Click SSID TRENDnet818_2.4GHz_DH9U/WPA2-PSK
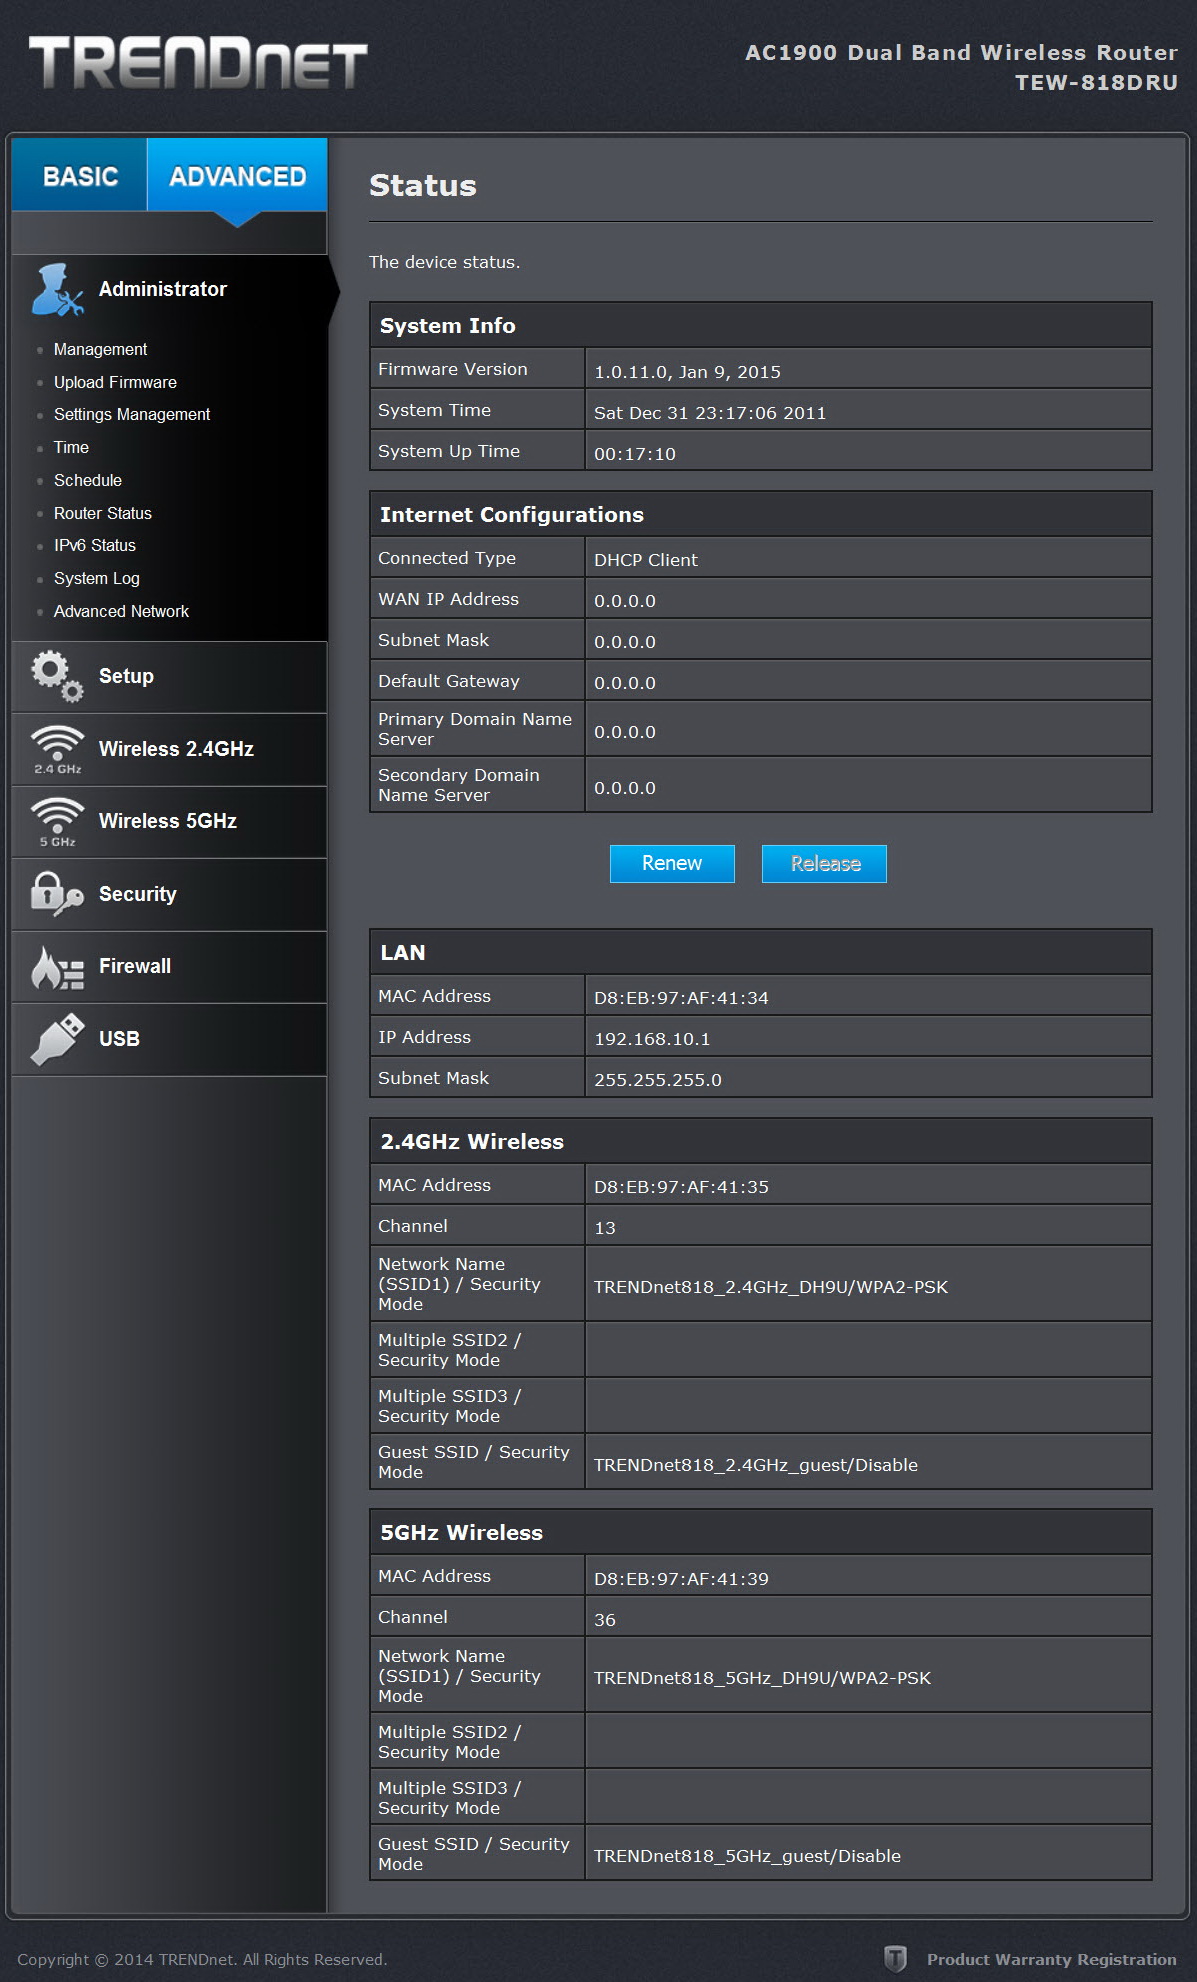The height and width of the screenshot is (1982, 1197). pos(770,1287)
